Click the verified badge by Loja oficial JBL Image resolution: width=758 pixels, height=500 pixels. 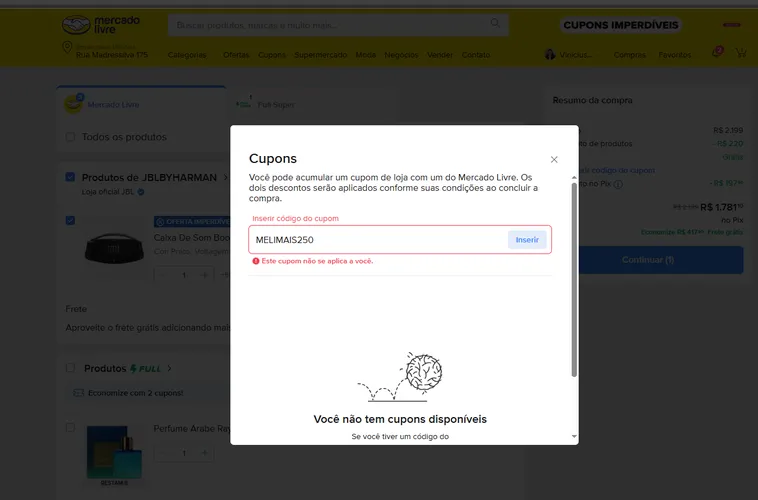click(x=141, y=192)
